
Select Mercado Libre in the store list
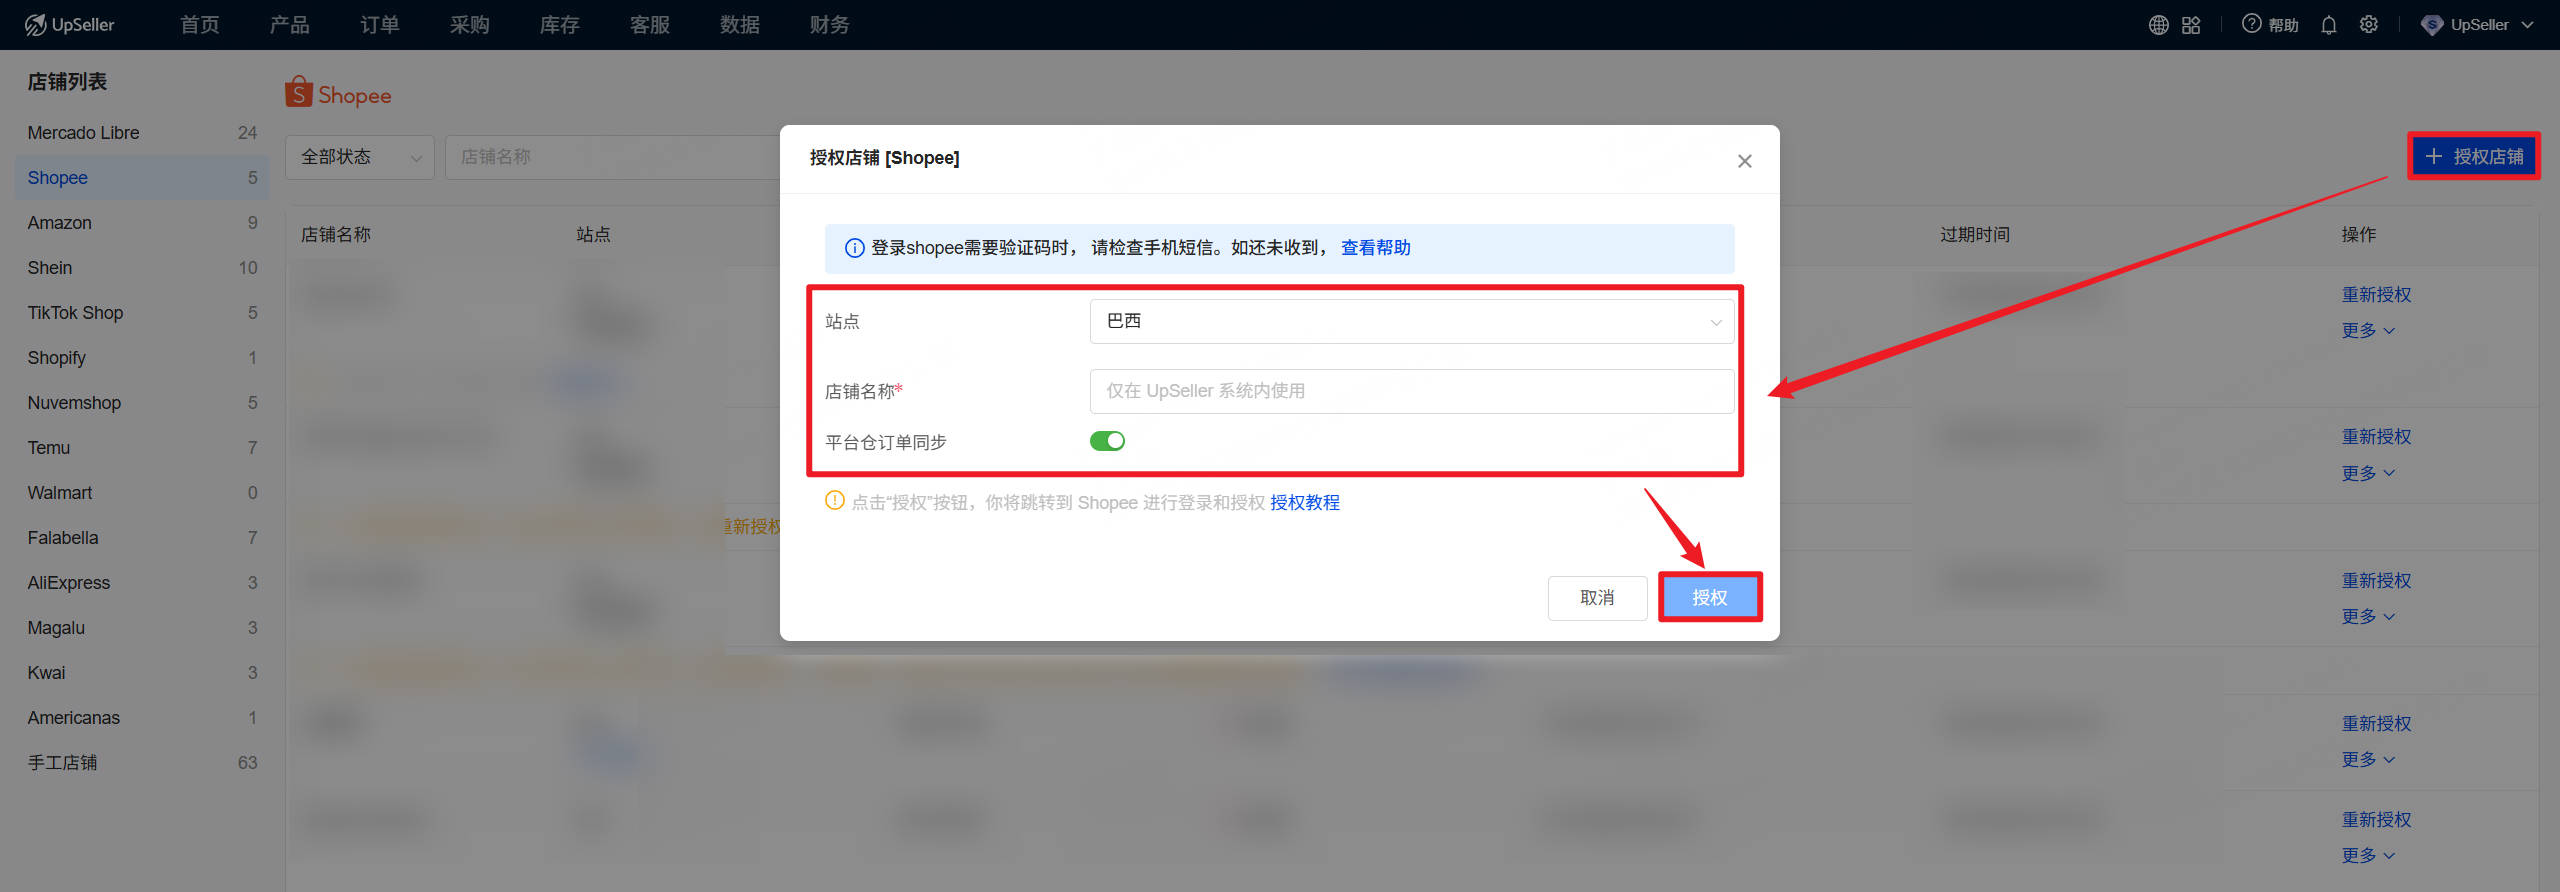click(142, 133)
